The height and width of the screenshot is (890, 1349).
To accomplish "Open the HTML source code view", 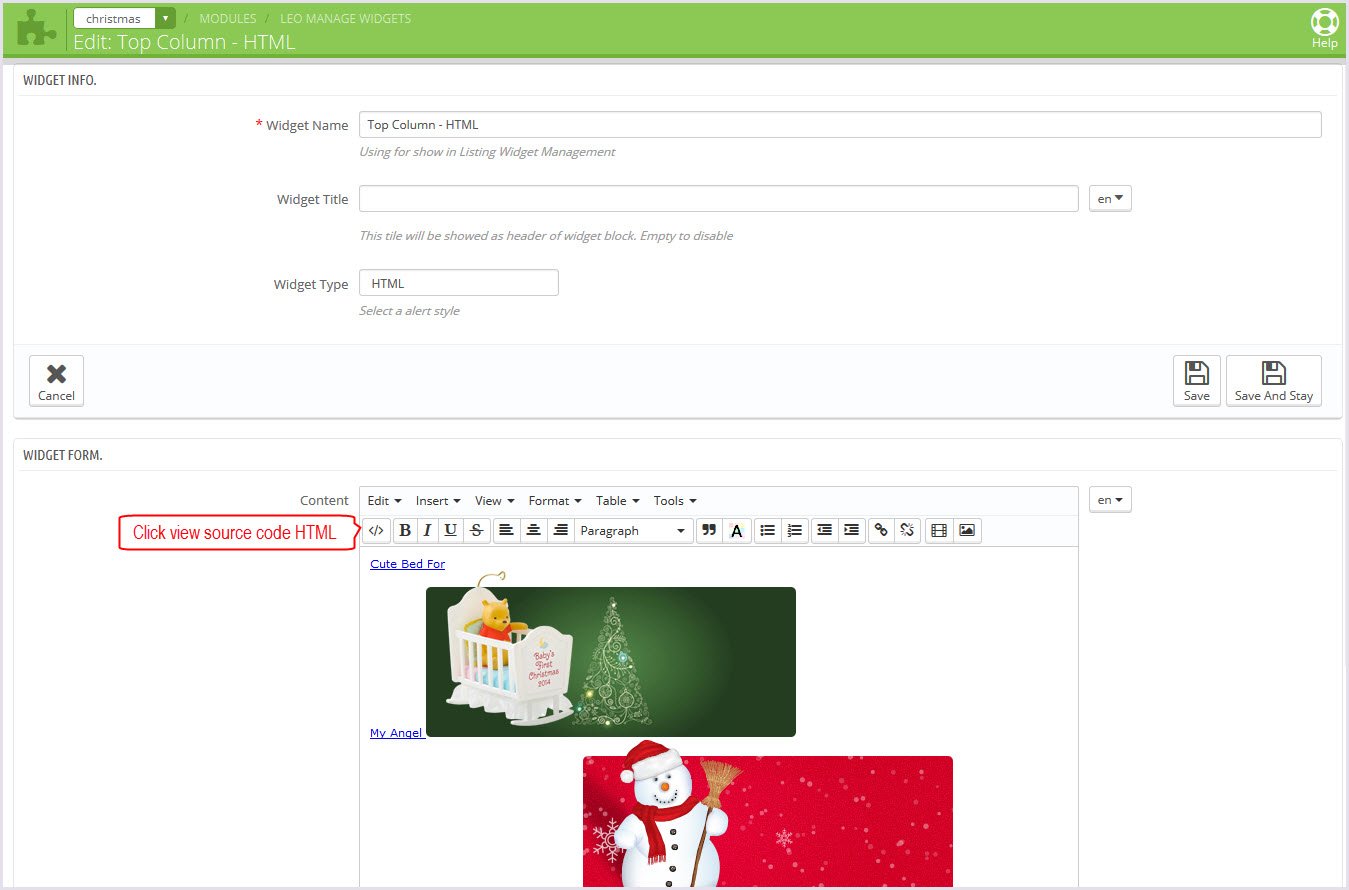I will pos(376,531).
